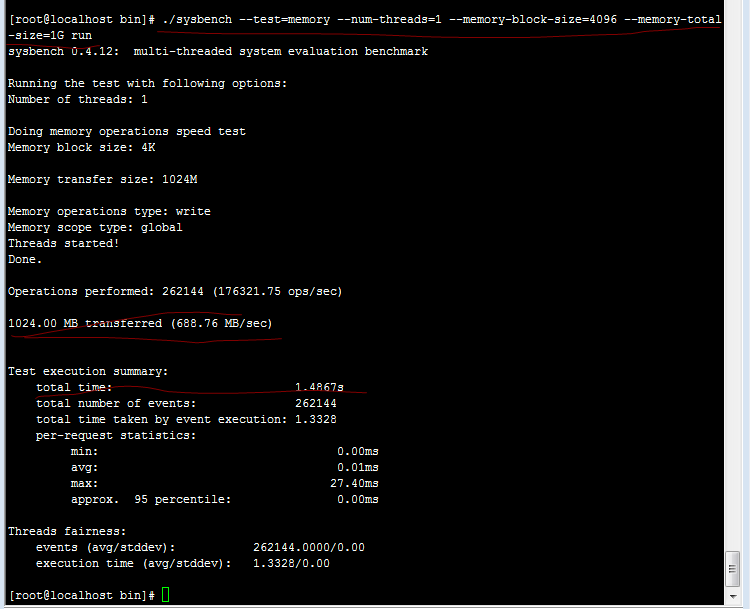The image size is (750, 609).
Task: Click the final '[root@localhost bin]#' prompt
Action: pyautogui.click(x=82, y=596)
